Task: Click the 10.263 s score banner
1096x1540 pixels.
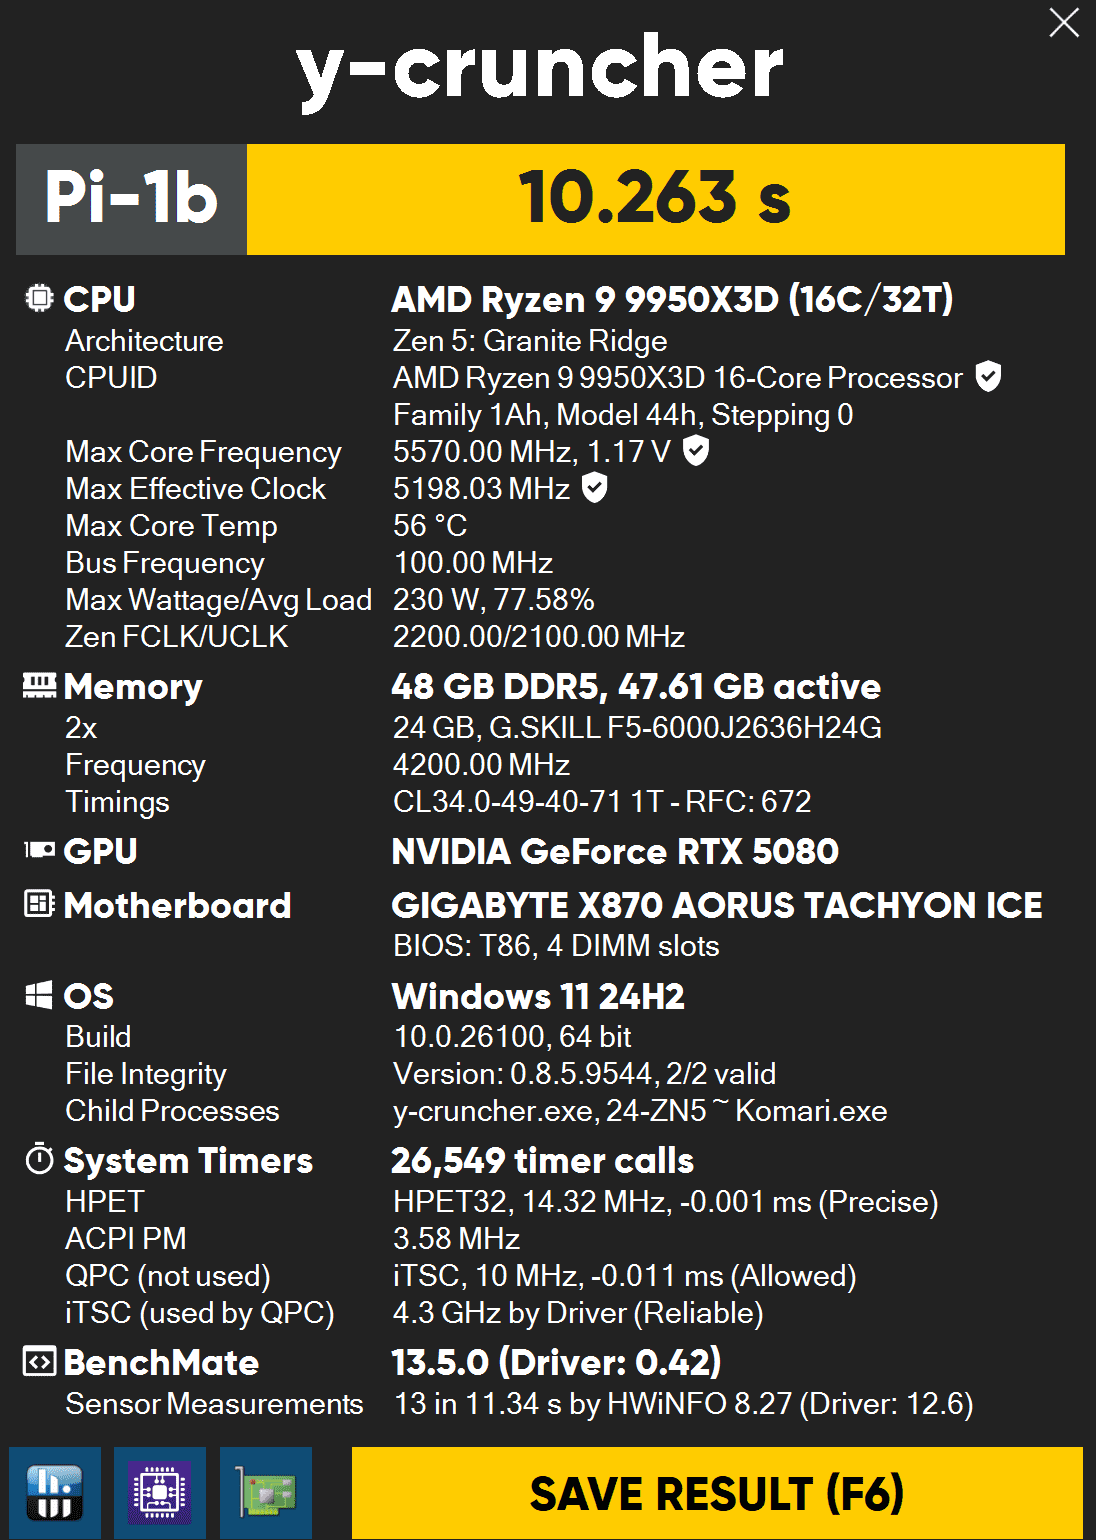Action: tap(655, 198)
